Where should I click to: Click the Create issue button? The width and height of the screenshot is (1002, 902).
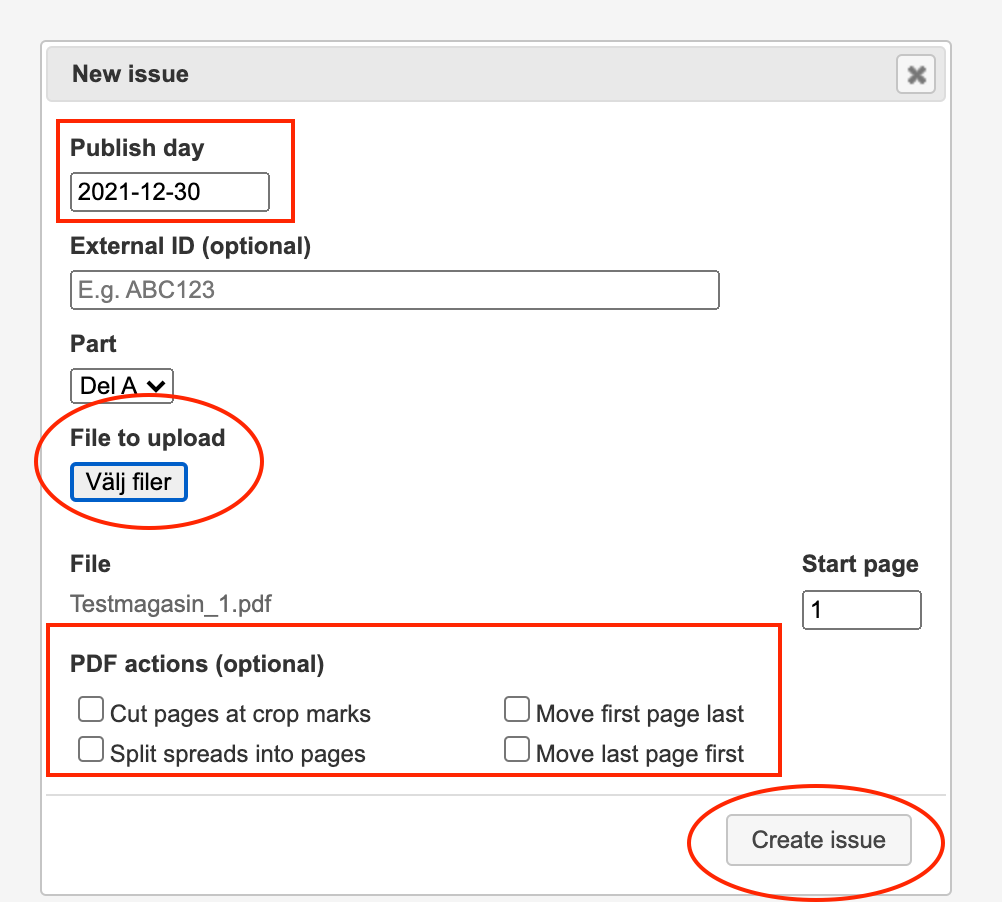coord(818,840)
